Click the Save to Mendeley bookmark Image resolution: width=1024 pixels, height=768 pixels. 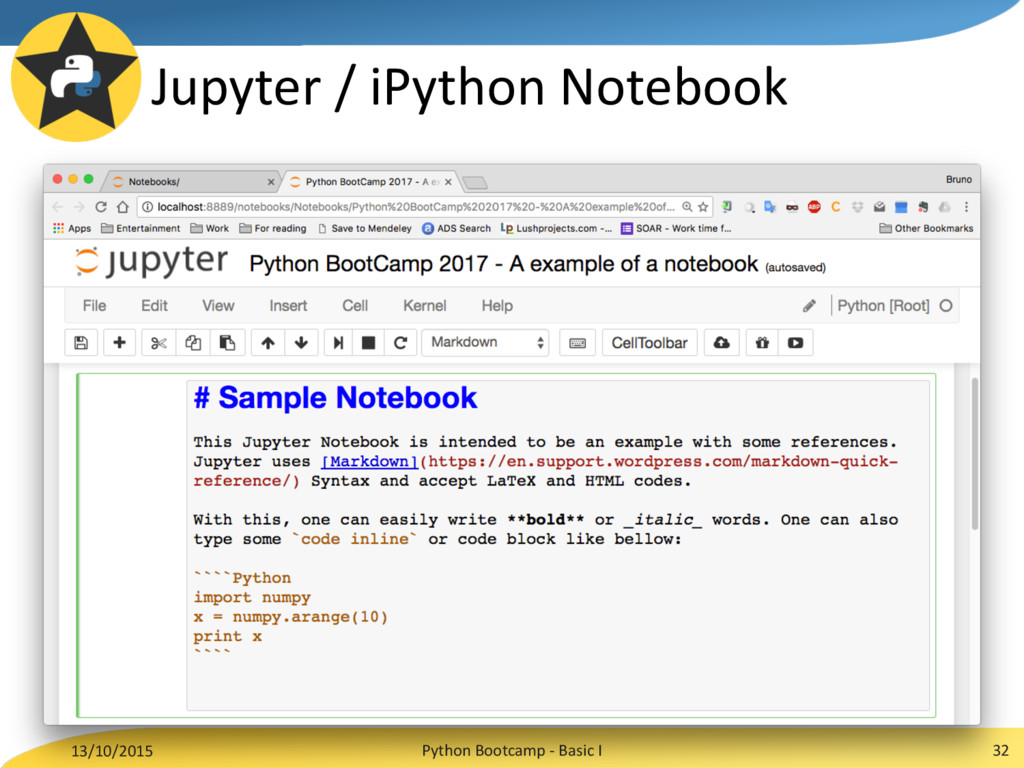click(364, 228)
